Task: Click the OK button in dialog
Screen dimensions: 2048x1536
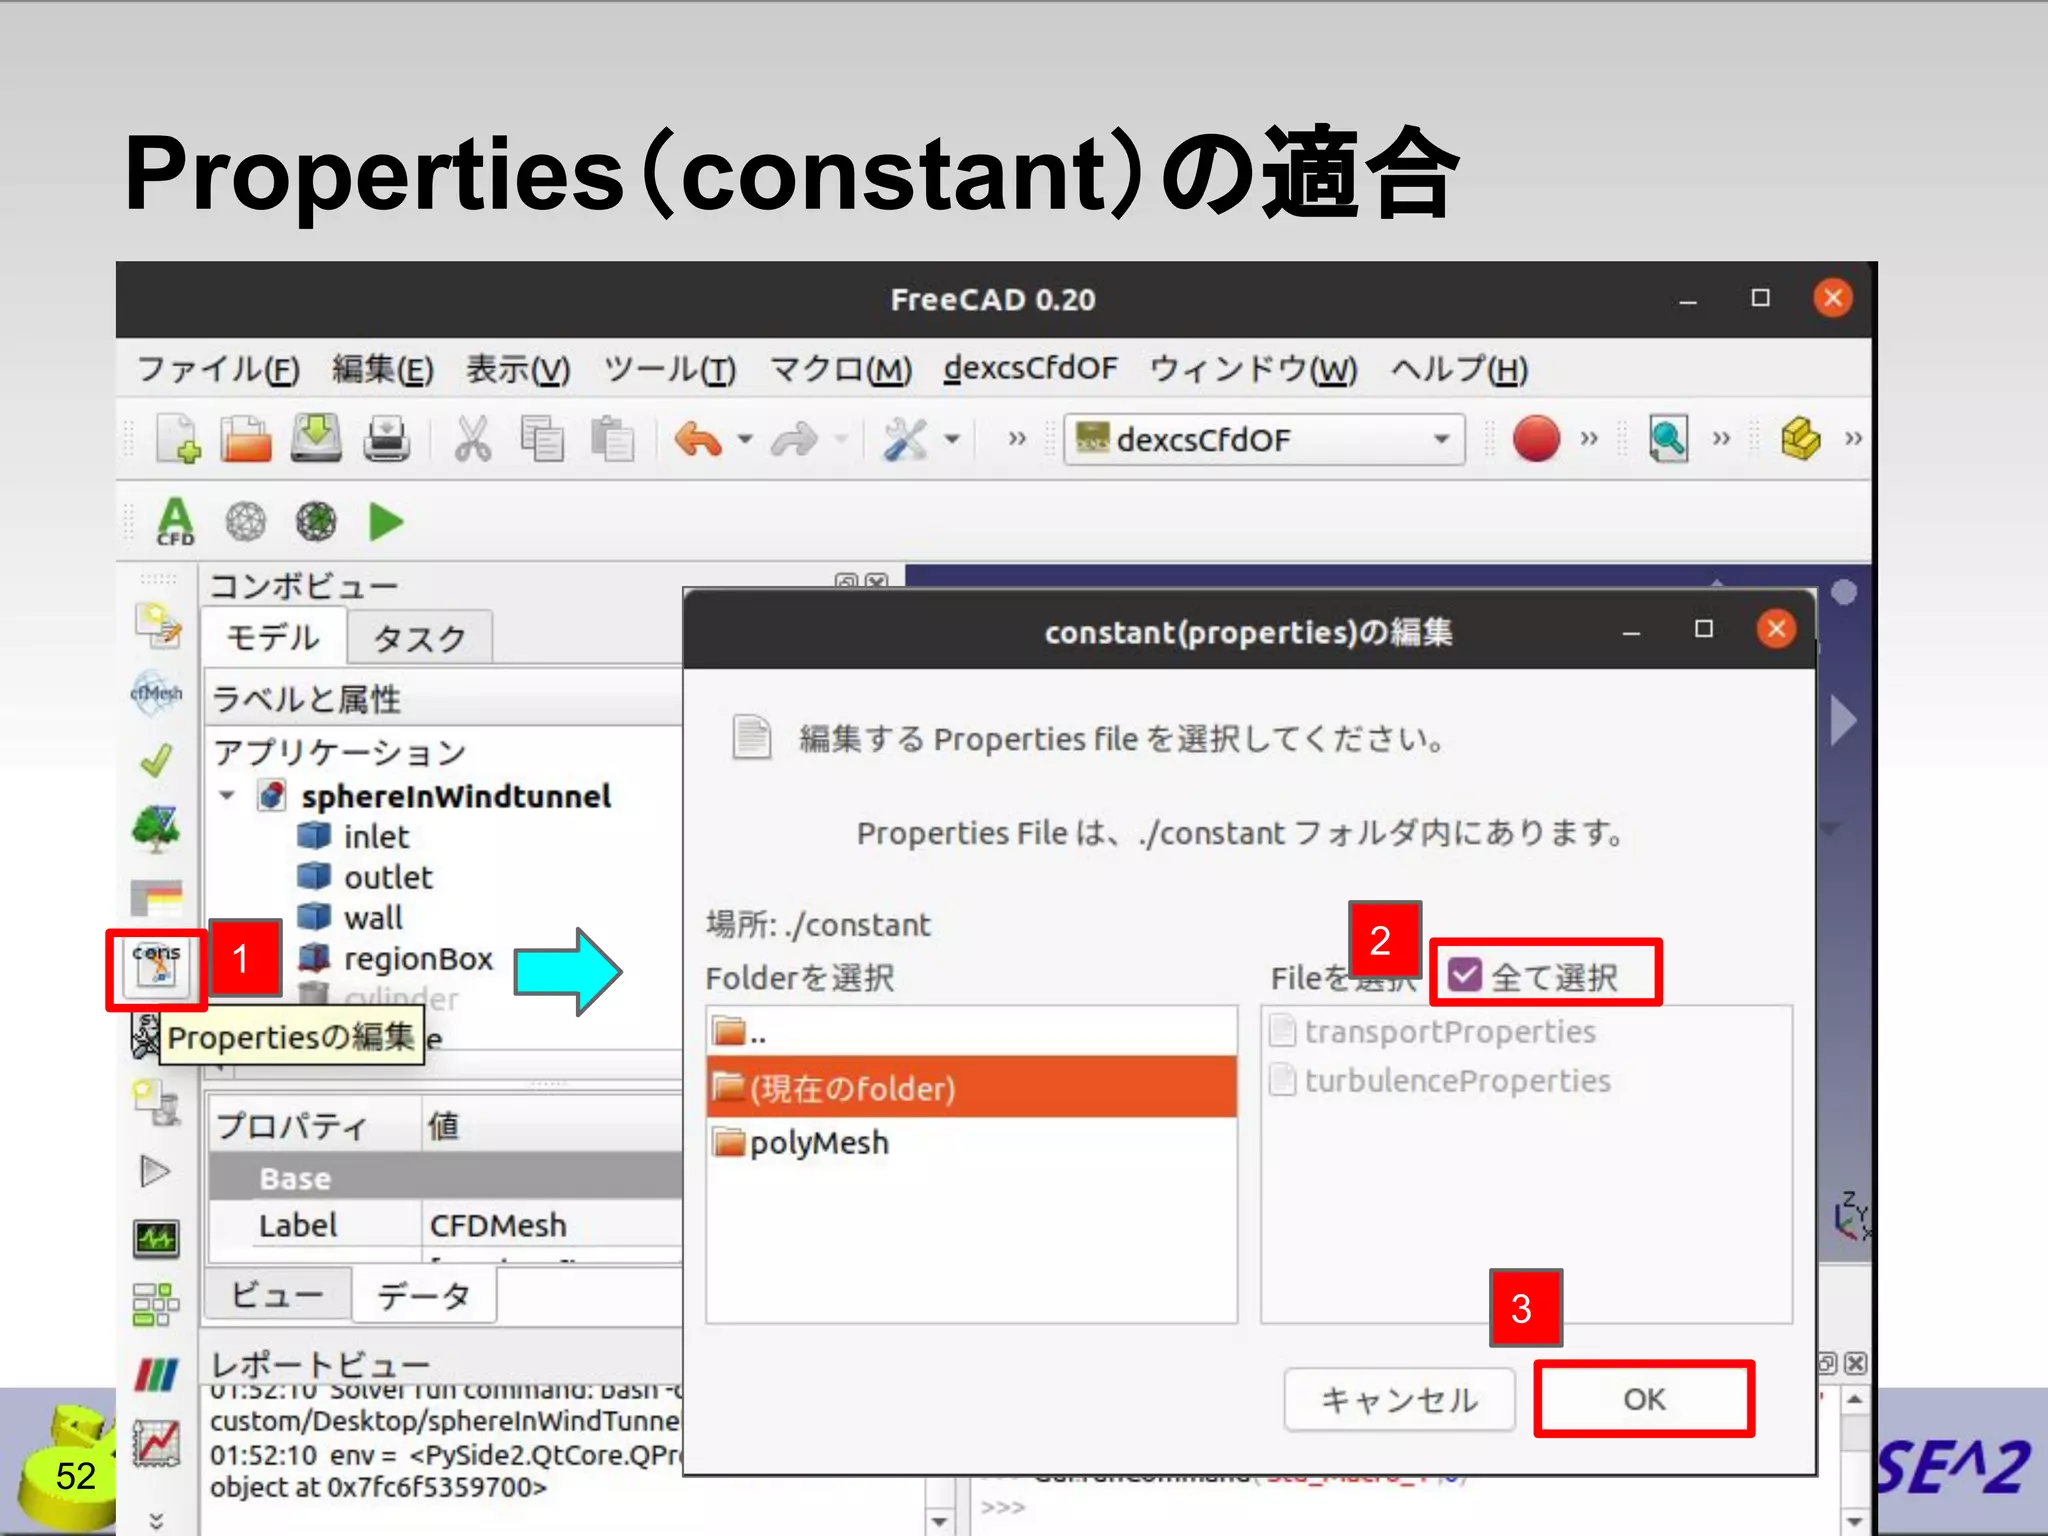Action: click(1644, 1399)
